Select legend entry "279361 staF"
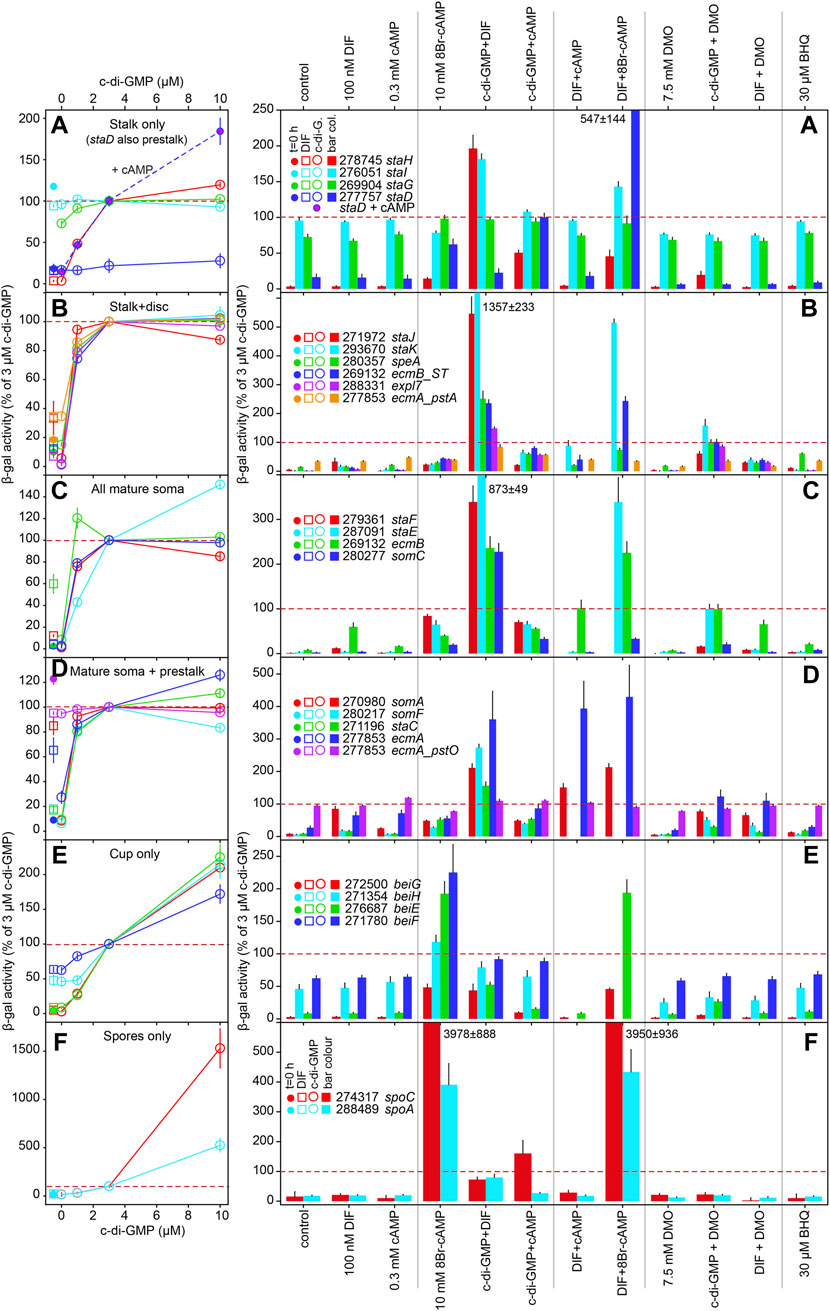 [379, 519]
